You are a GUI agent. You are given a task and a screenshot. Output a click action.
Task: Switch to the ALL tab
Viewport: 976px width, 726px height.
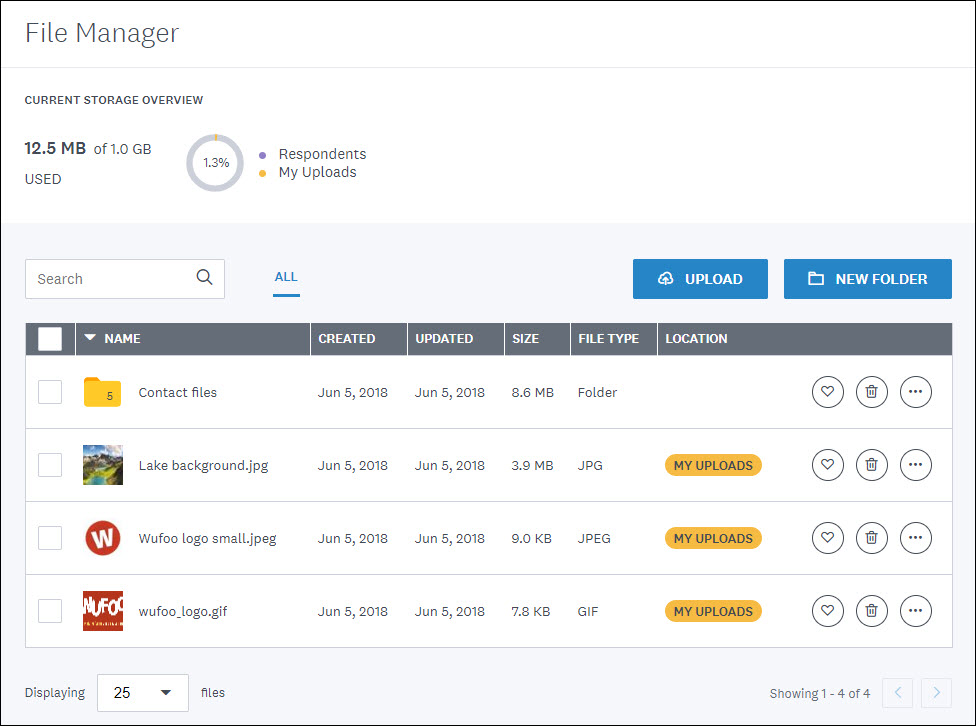286,276
